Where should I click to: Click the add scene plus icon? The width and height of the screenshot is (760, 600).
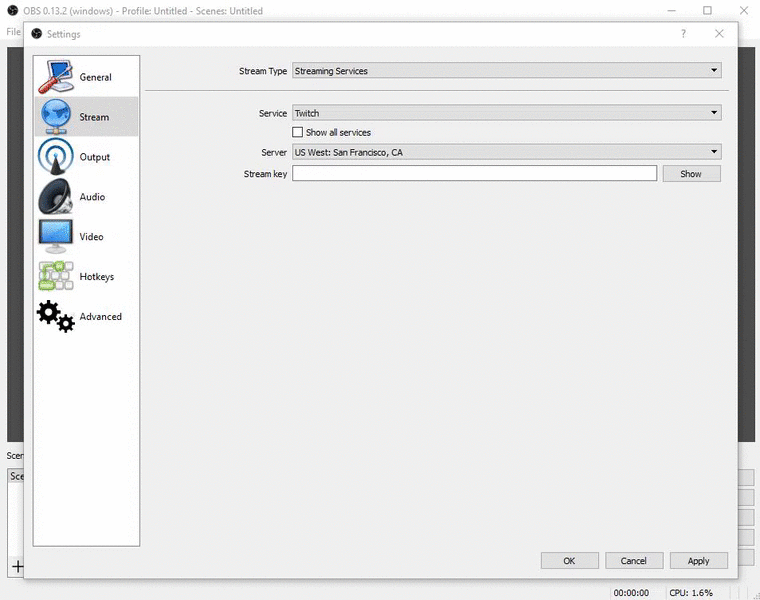pyautogui.click(x=17, y=566)
